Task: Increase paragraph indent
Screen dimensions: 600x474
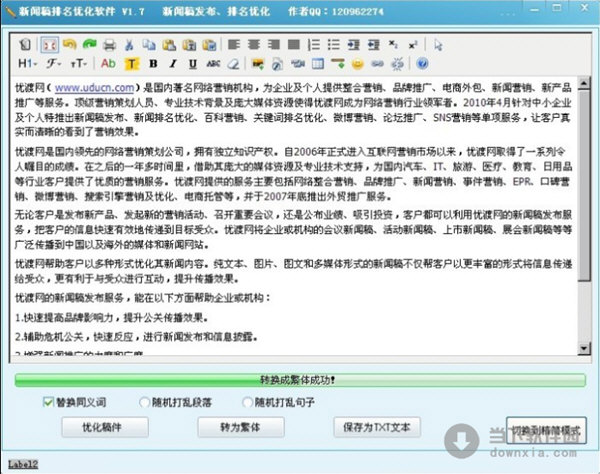Action: [354, 45]
